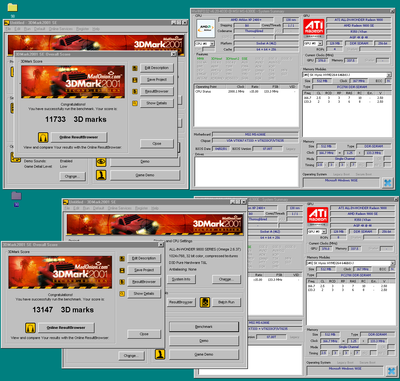Click Online ResultBrowser arch icon in 11733 dialog
This screenshot has height=381, width=400.
43,137
